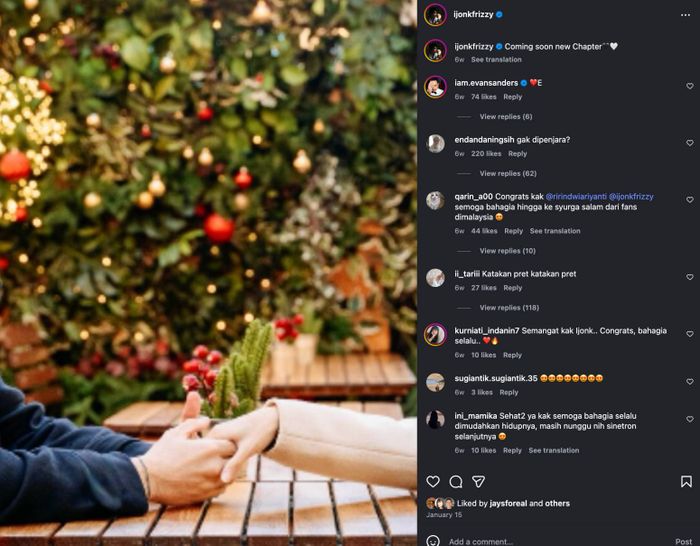Like the endandaningsih comment
Image resolution: width=700 pixels, height=546 pixels.
[690, 143]
